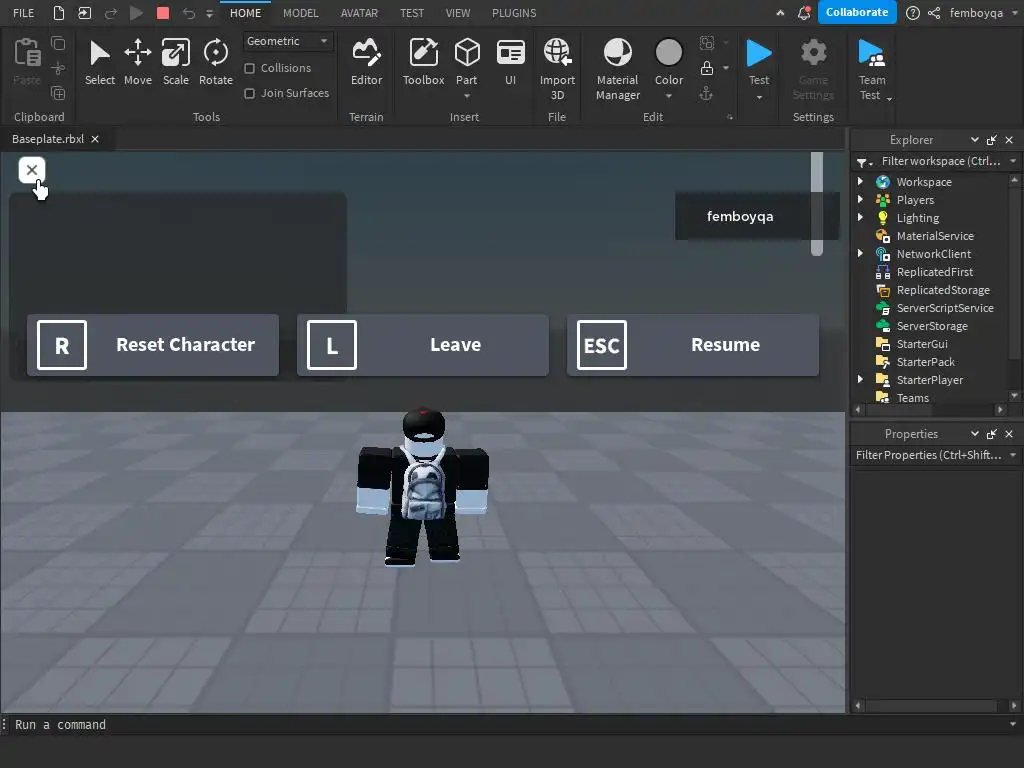Click the Import 3D icon
The image size is (1024, 768).
557,53
